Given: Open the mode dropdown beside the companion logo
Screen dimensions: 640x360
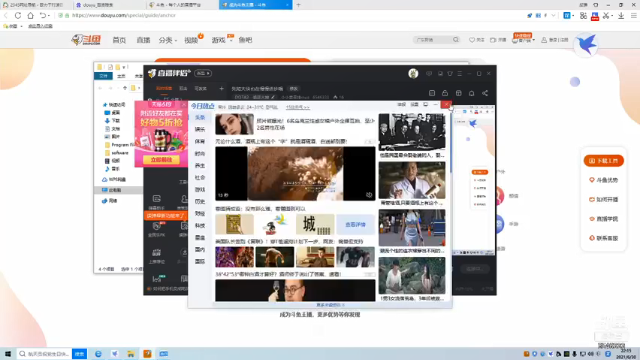Looking at the screenshot, I should point(203,73).
